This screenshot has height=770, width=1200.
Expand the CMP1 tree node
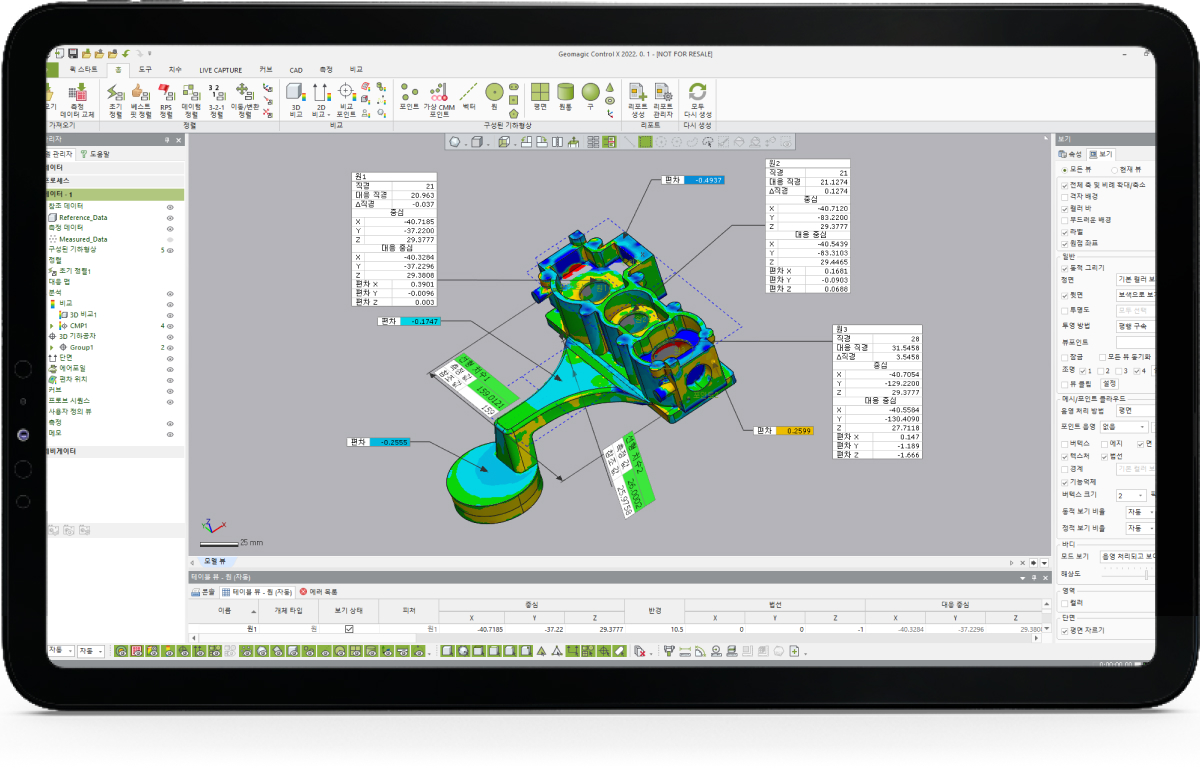click(x=51, y=325)
